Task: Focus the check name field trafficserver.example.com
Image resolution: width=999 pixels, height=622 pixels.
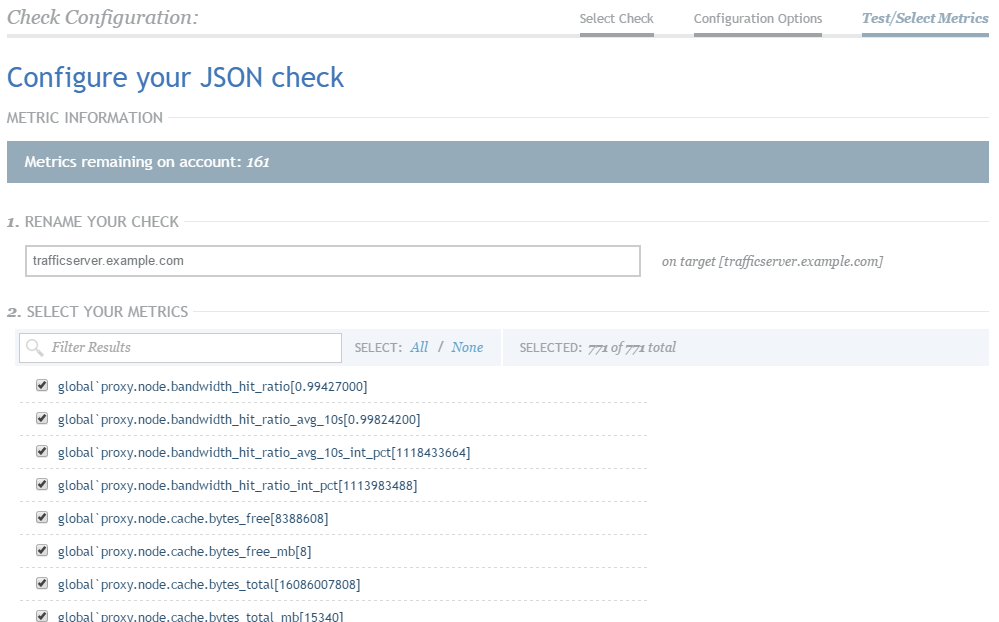Action: coord(332,261)
